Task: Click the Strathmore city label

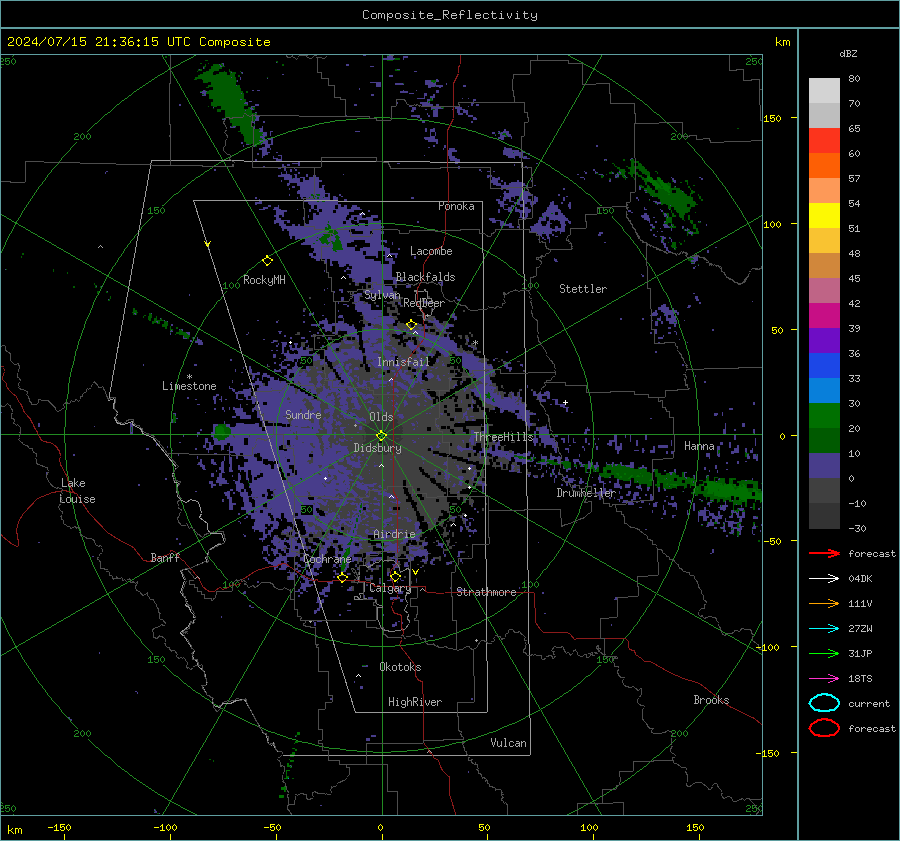Action: 486,592
